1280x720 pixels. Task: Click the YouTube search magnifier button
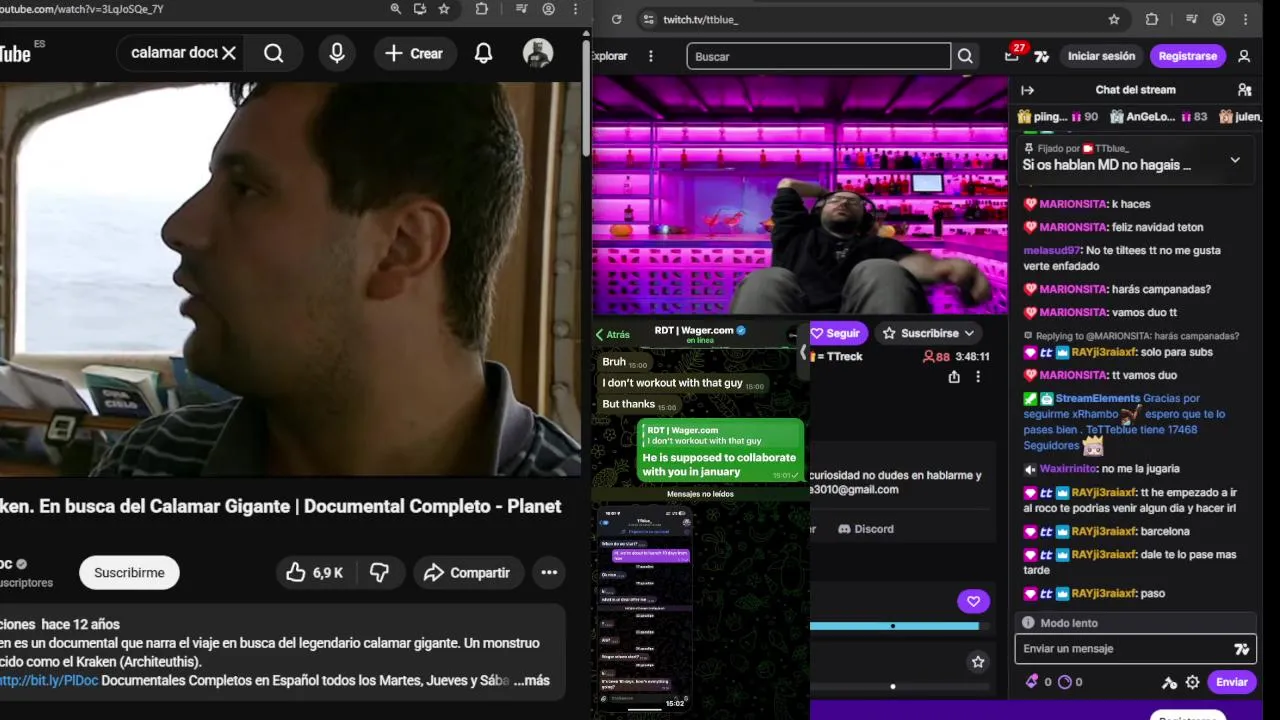[273, 53]
